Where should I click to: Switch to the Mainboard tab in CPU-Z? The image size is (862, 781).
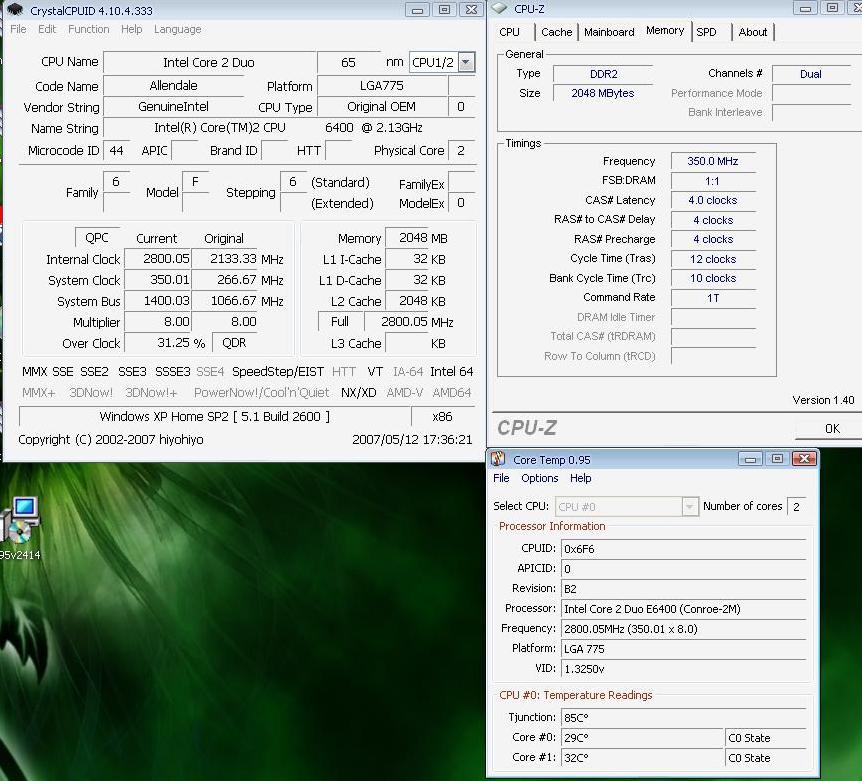pos(609,32)
